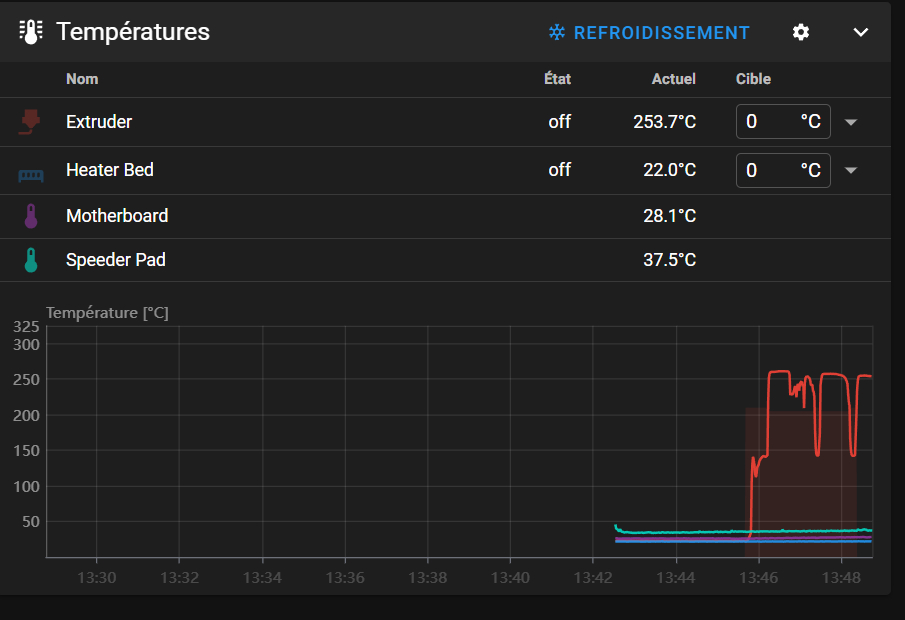The height and width of the screenshot is (620, 905).
Task: Click the Heater Bed off state text
Action: point(559,170)
